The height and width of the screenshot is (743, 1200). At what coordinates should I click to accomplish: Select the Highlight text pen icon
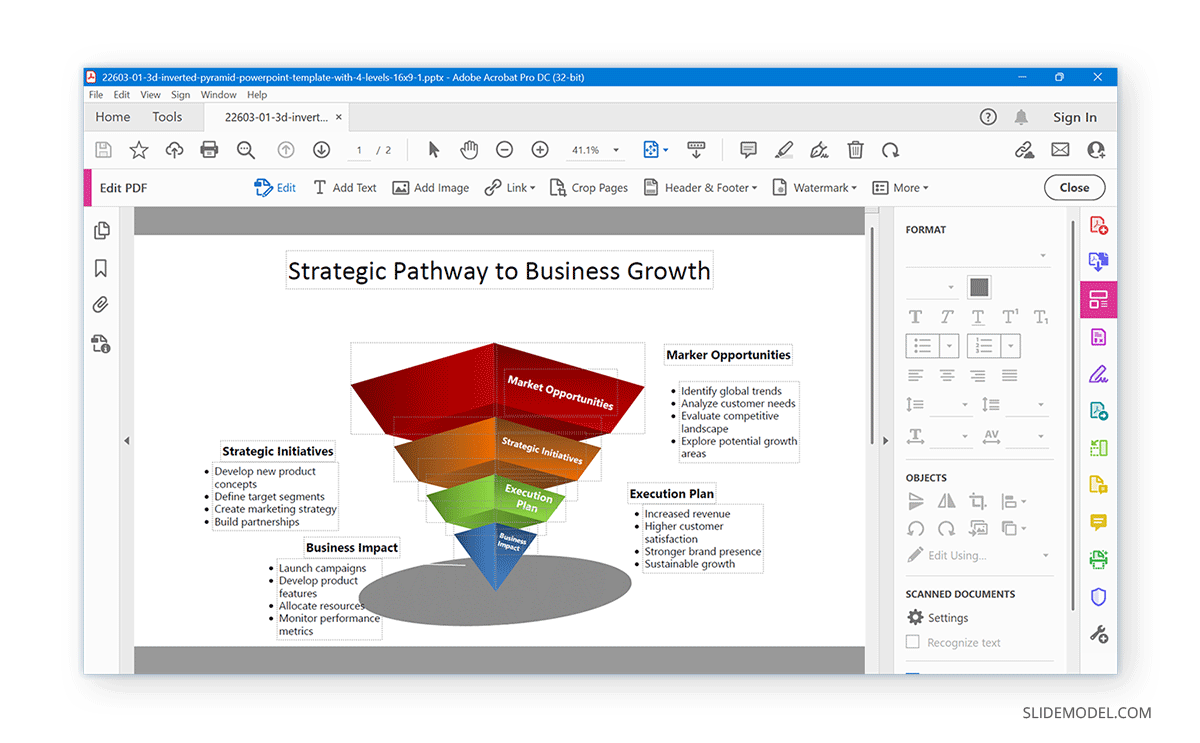click(x=784, y=150)
